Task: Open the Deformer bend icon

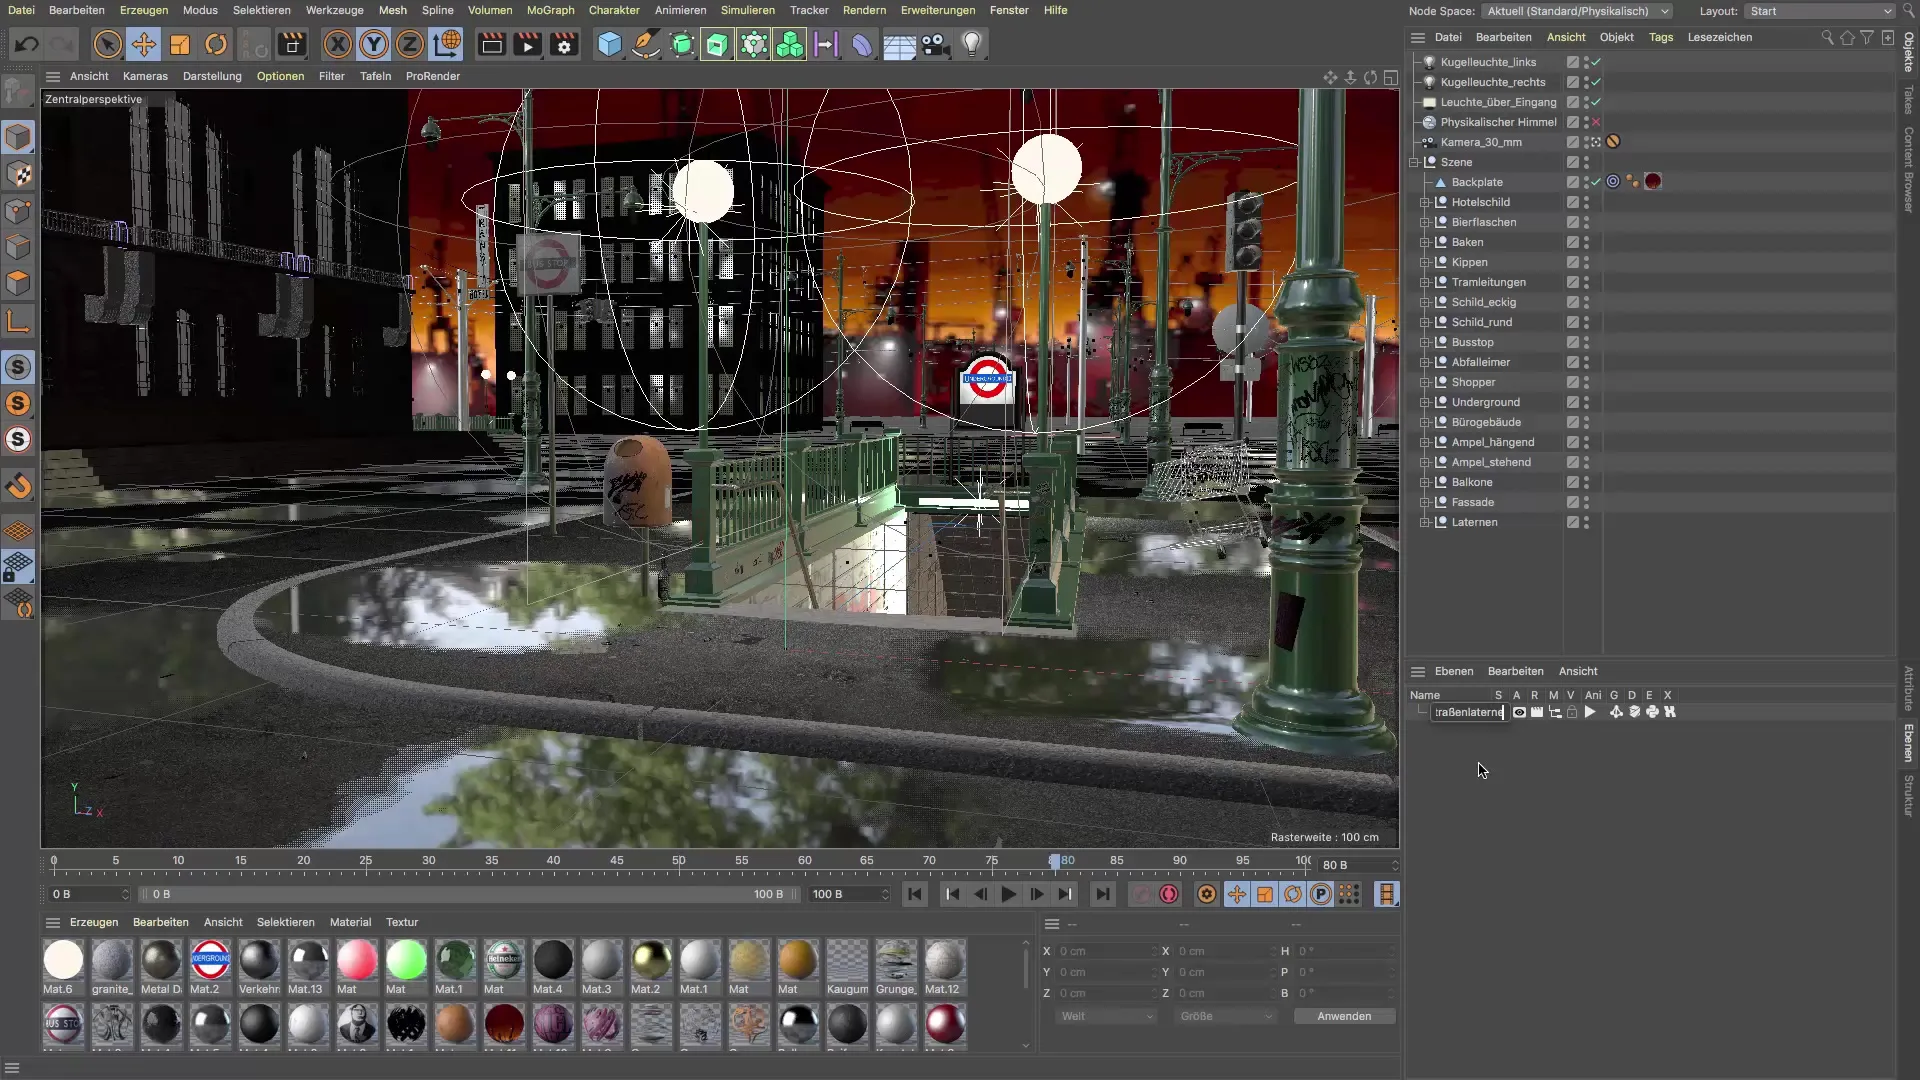Action: 862,44
